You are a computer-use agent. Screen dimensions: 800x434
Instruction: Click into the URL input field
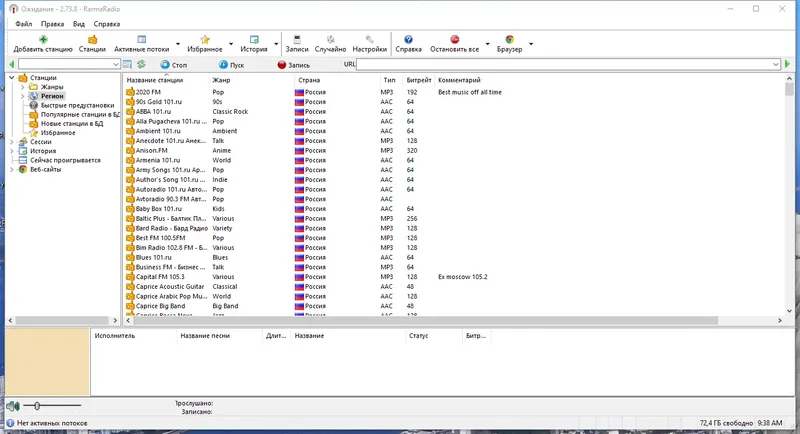coord(564,64)
